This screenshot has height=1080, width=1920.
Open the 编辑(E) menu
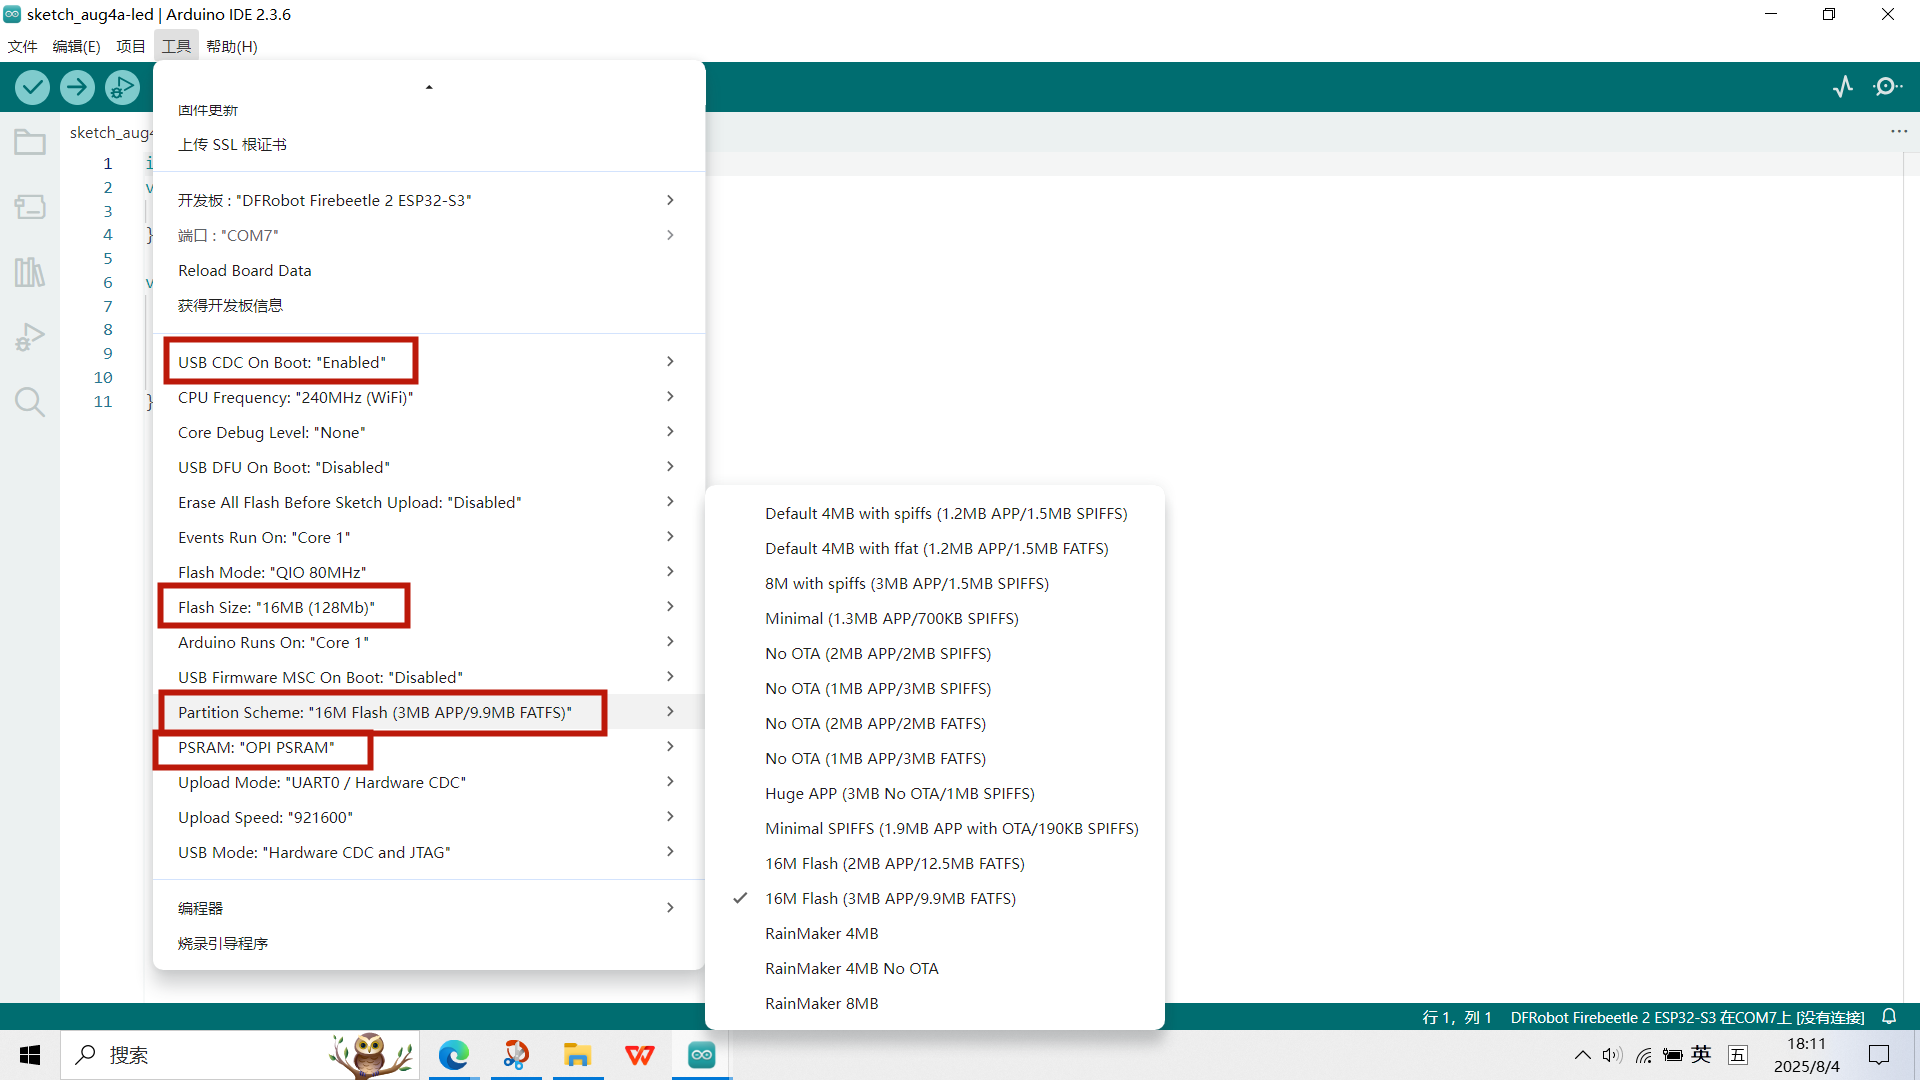(x=76, y=46)
